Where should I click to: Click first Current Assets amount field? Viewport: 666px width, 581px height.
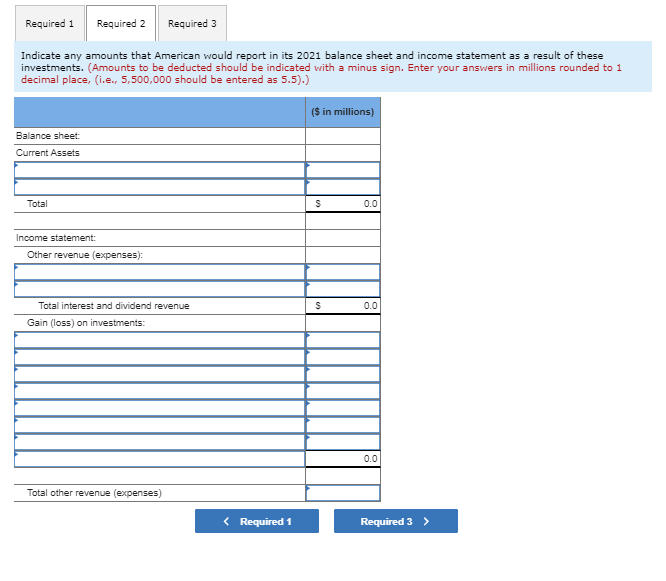pyautogui.click(x=343, y=170)
